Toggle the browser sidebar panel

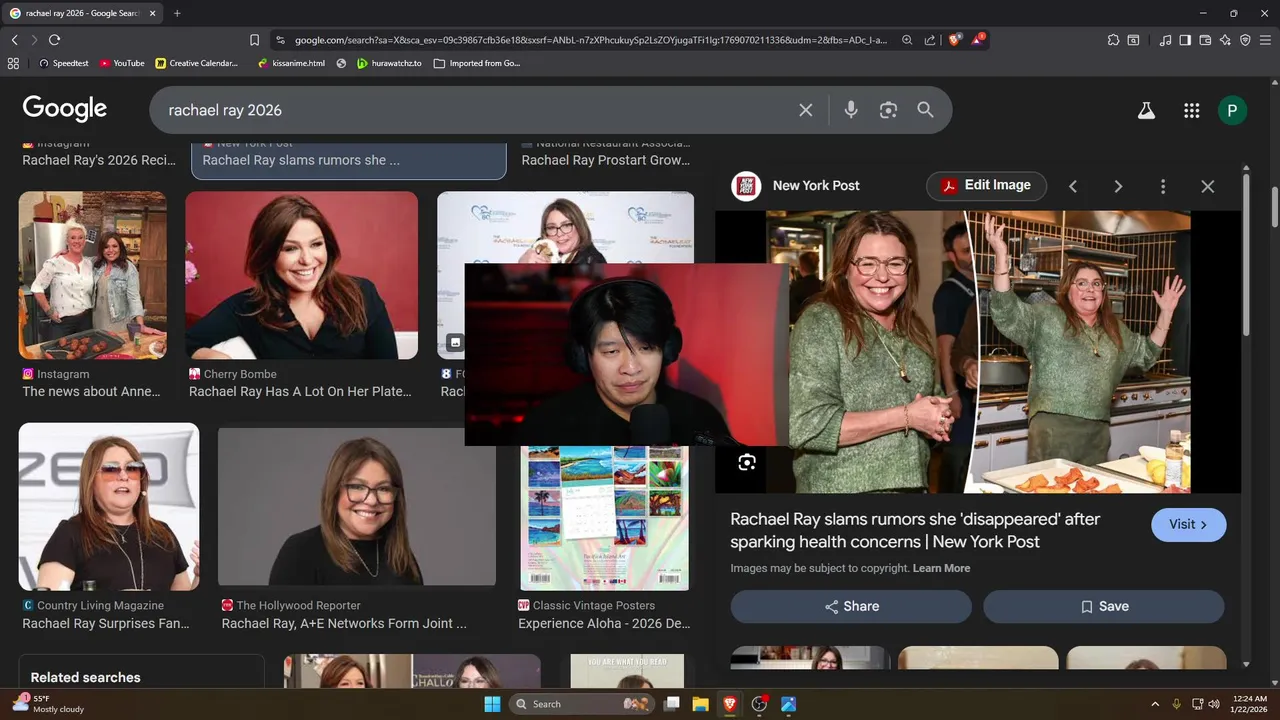pos(1185,40)
